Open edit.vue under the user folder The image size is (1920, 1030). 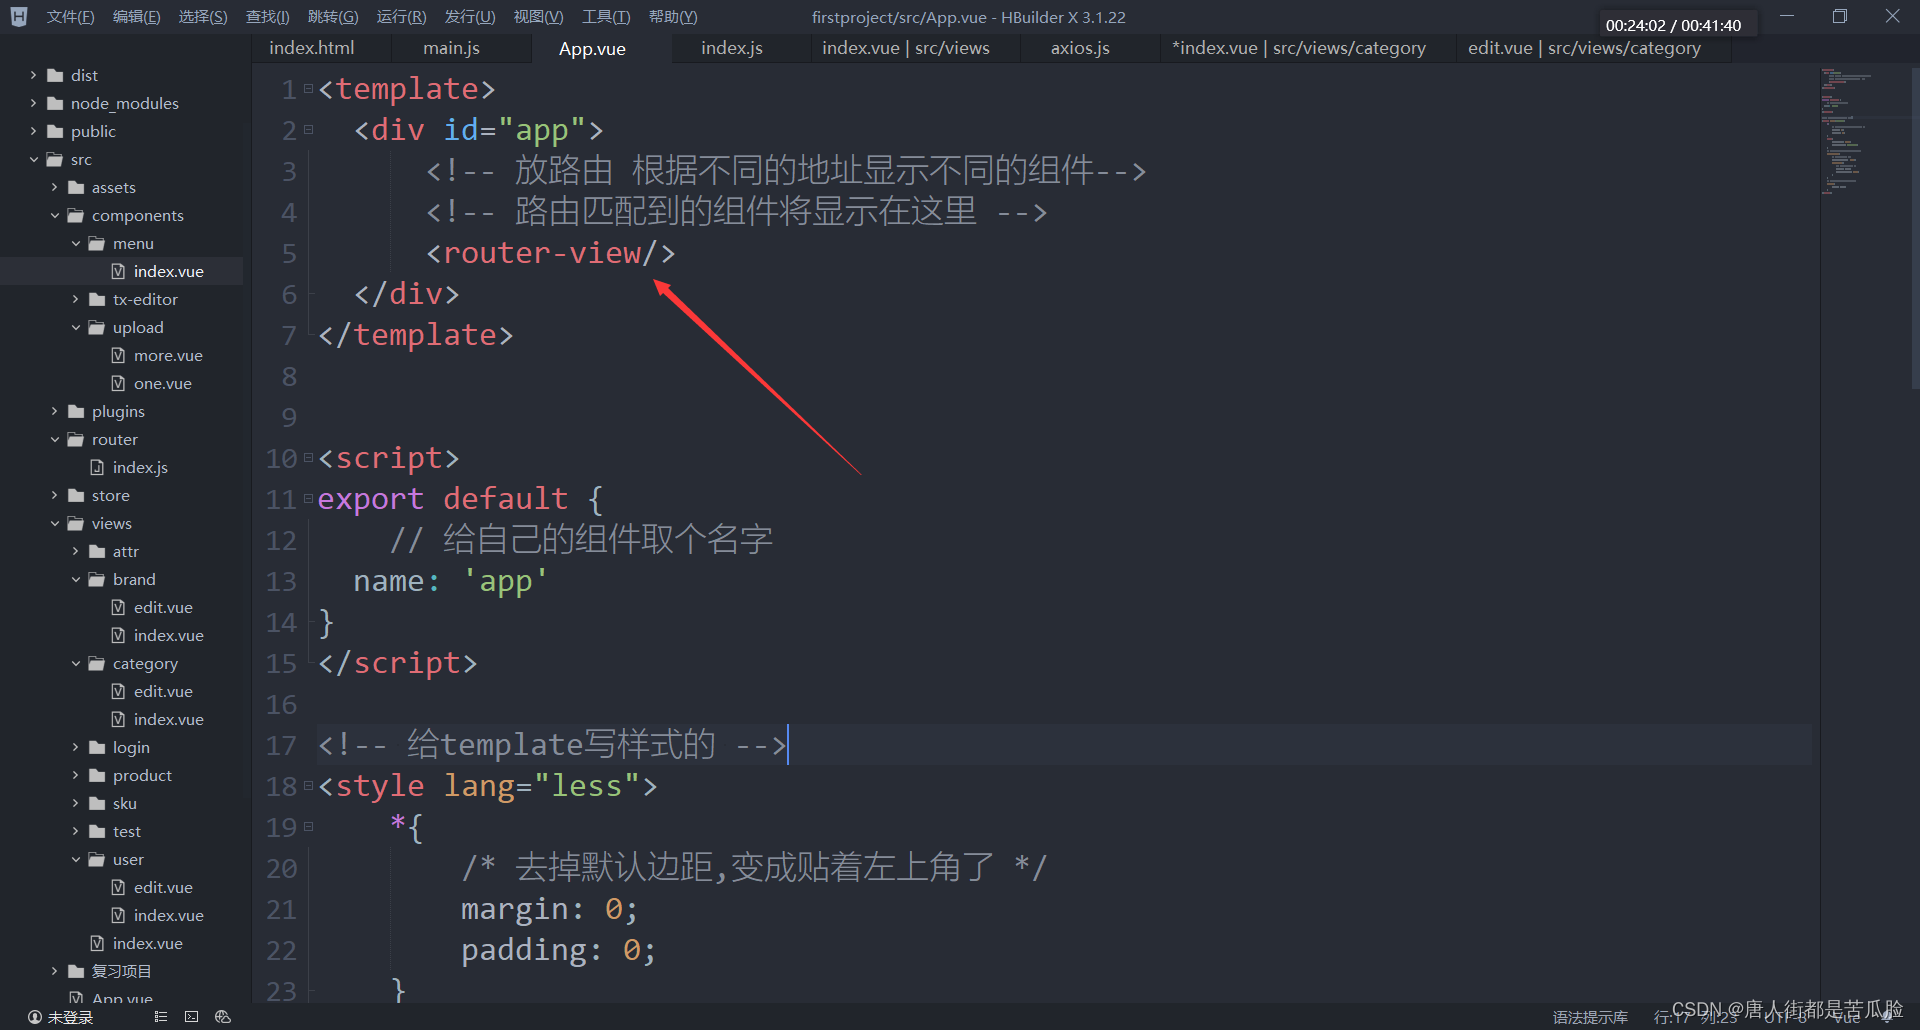[163, 887]
